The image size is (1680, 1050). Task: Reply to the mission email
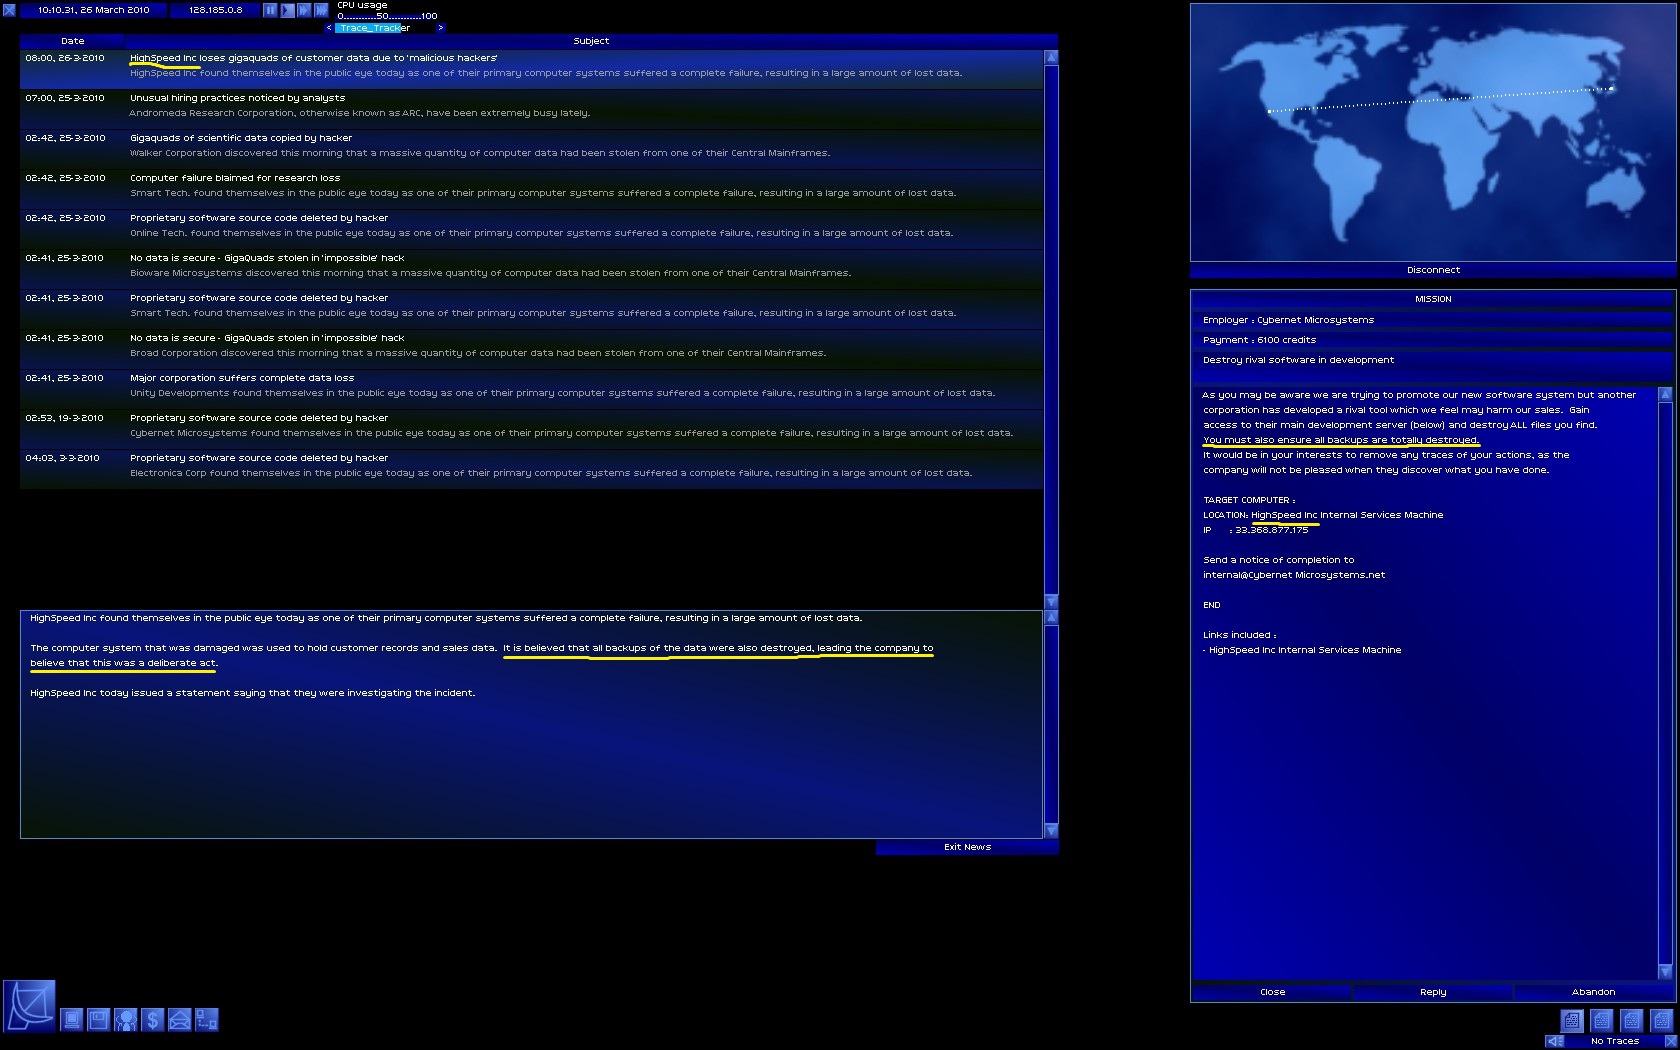(x=1433, y=992)
